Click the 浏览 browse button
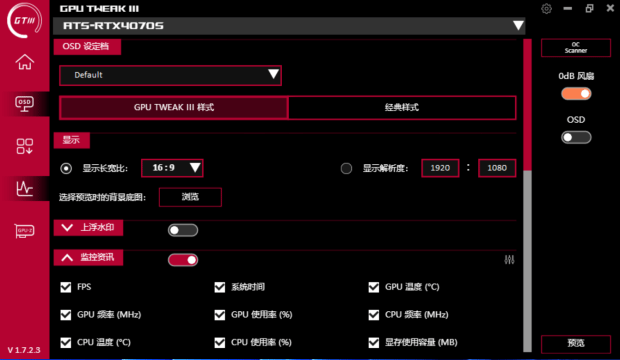620x360 pixels. (190, 197)
